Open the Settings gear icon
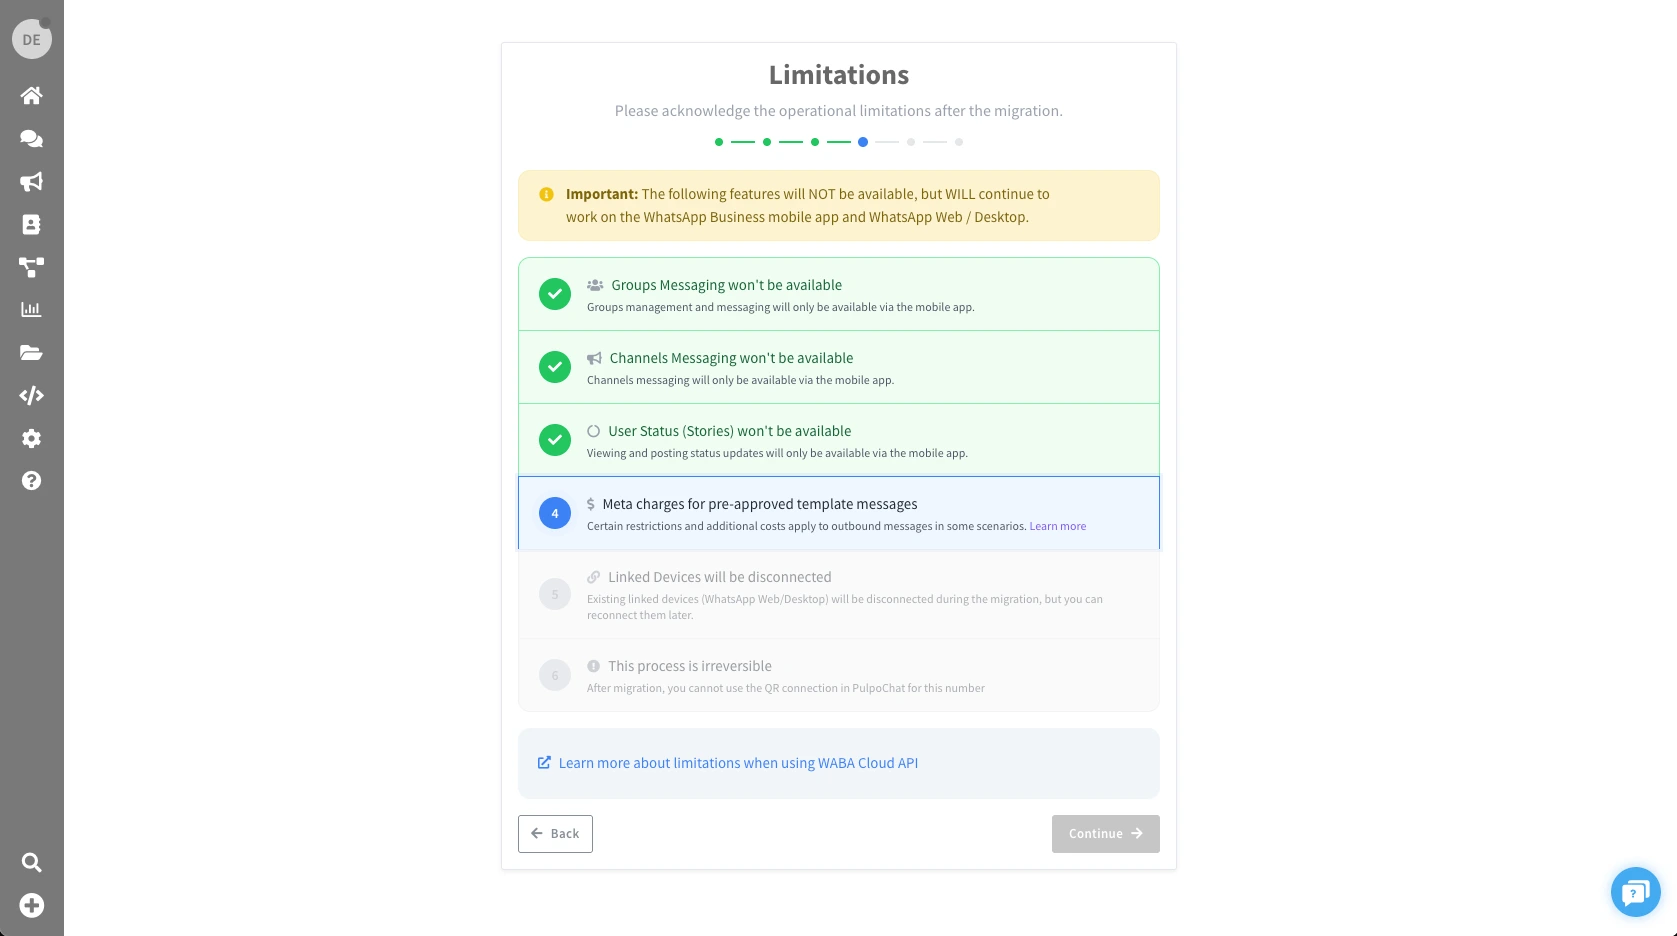 (x=31, y=439)
